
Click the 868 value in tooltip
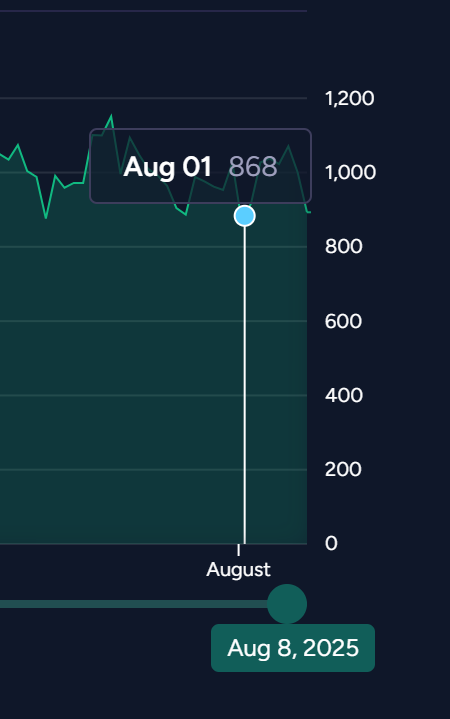[x=253, y=166]
